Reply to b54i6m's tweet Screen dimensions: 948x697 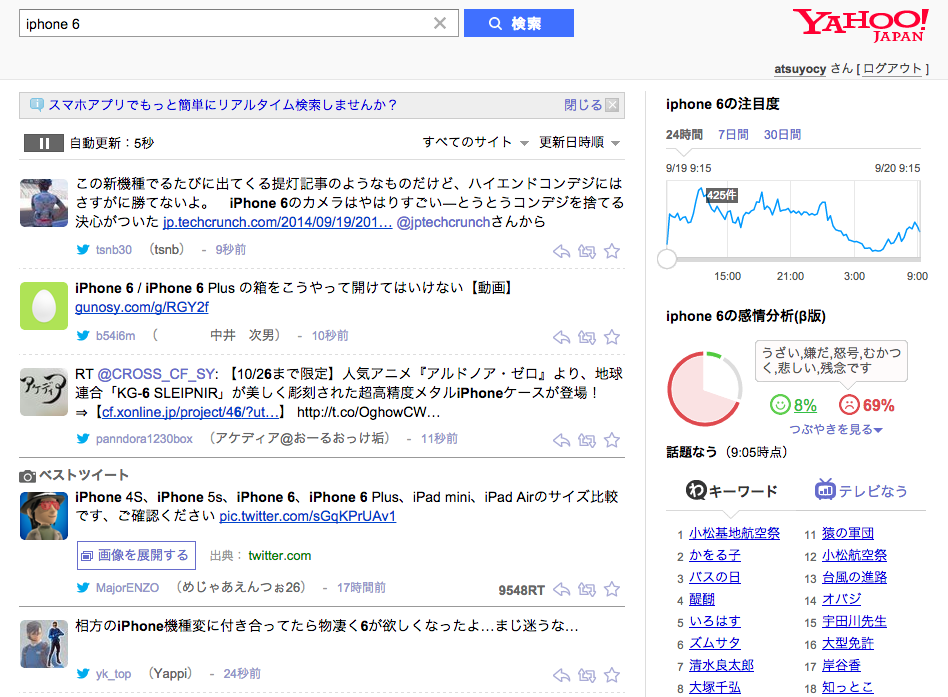pyautogui.click(x=562, y=337)
